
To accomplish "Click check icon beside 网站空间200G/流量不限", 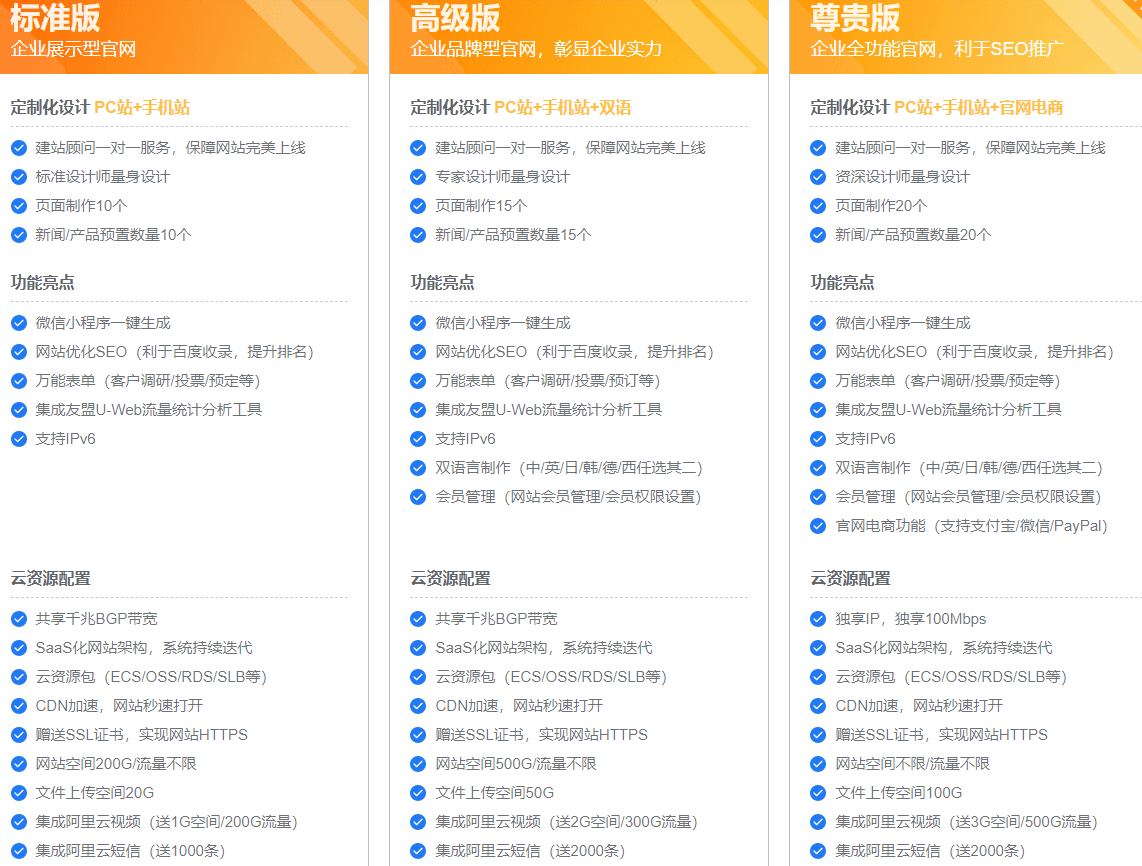I will 19,764.
